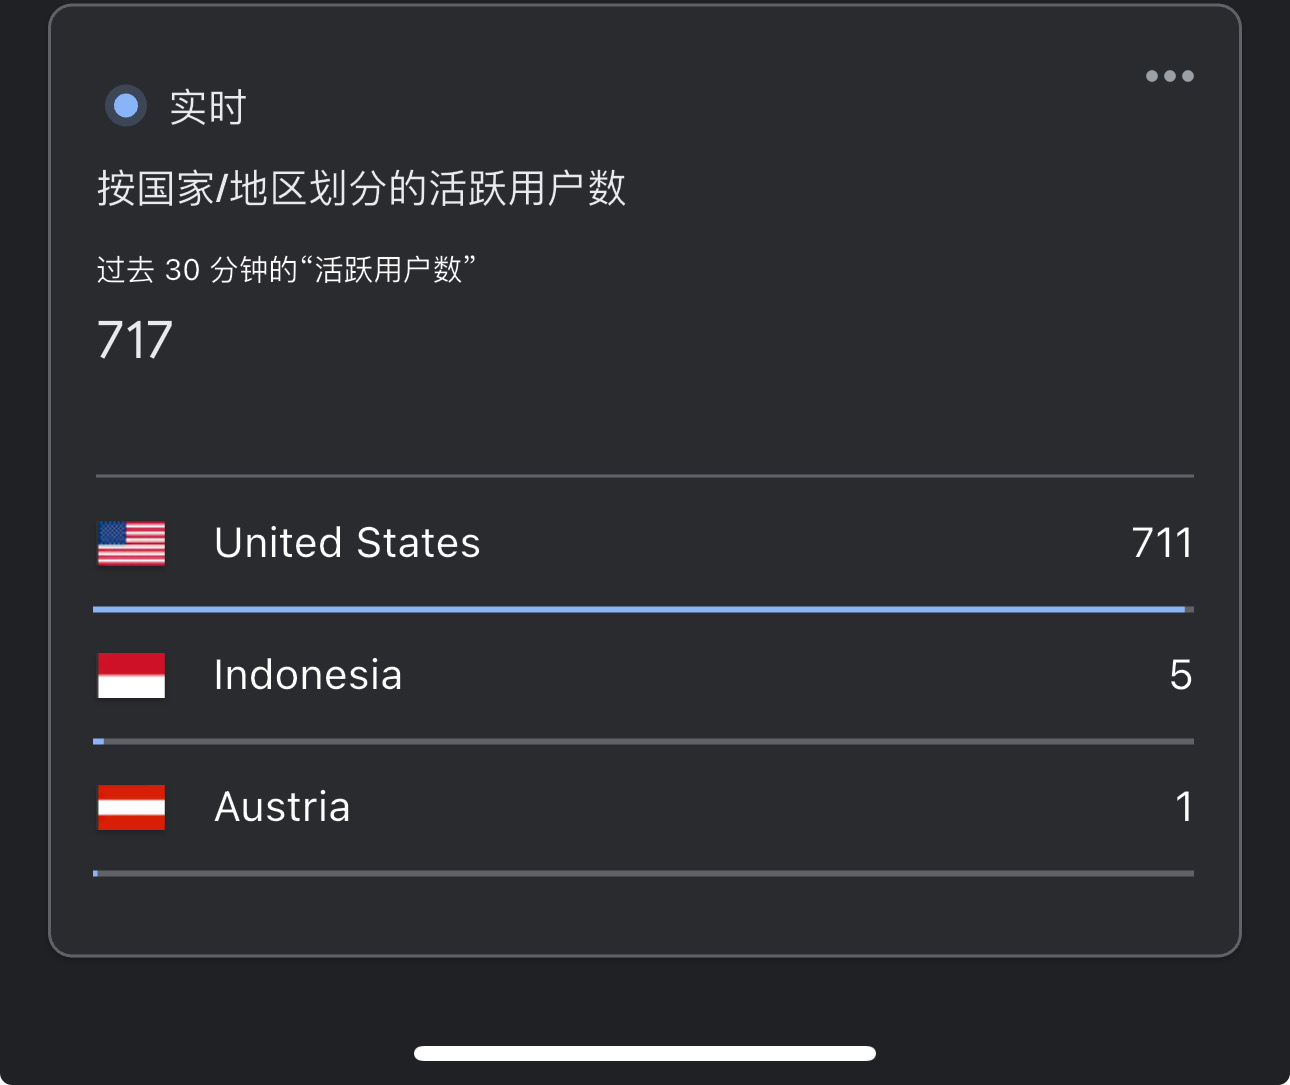The image size is (1290, 1085).
Task: Click the 实时 realtime label
Action: coord(208,107)
